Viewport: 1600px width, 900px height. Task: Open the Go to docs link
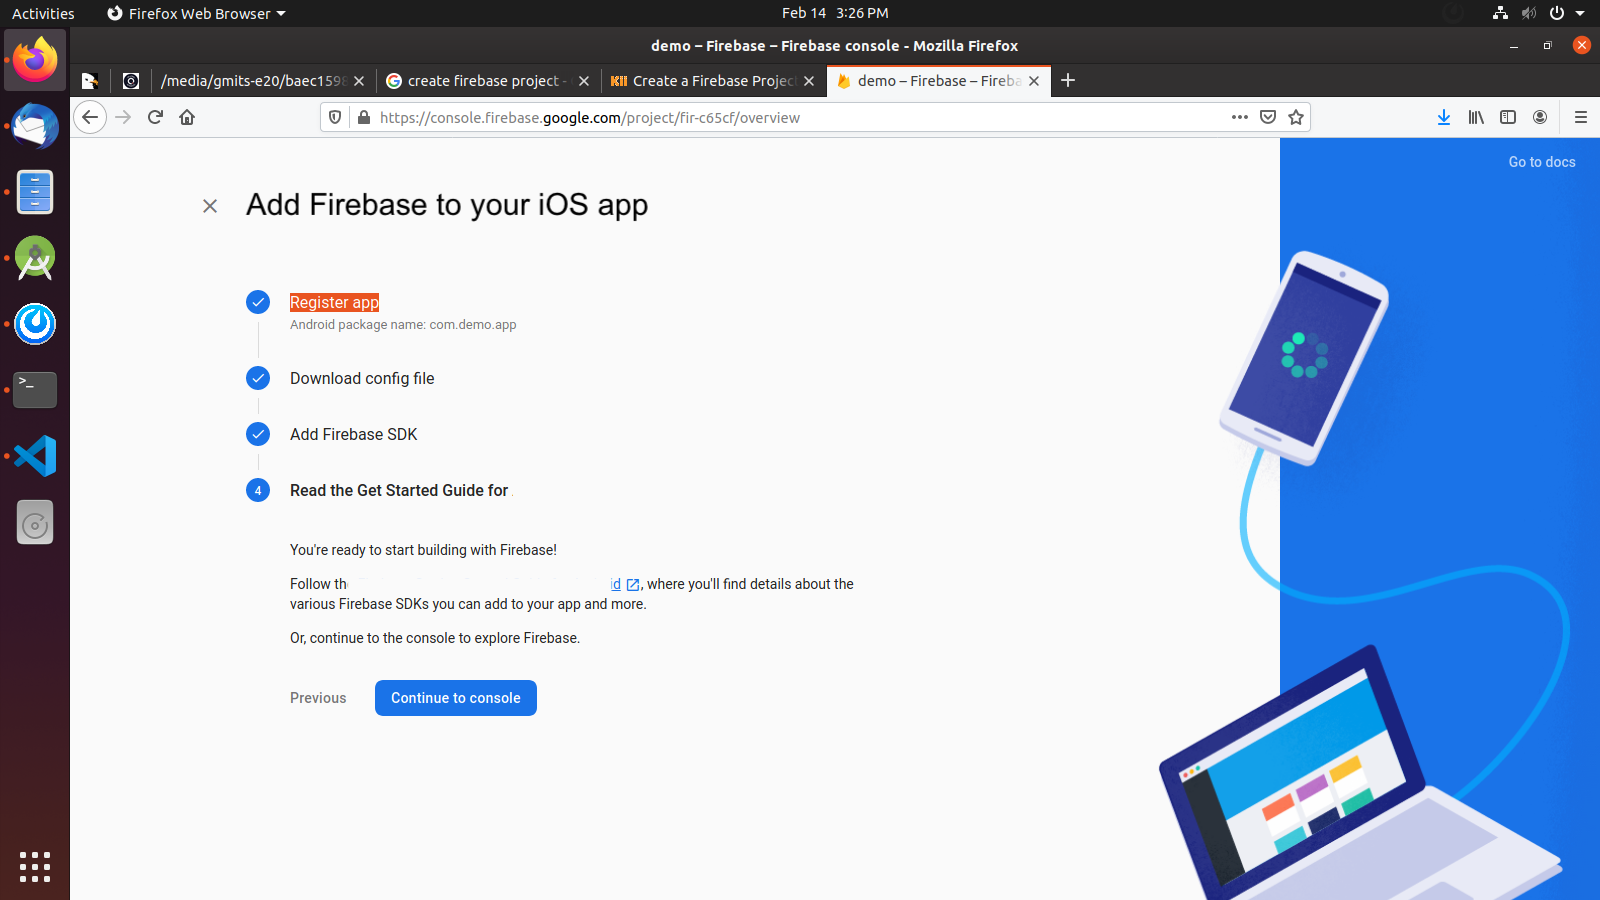click(1542, 162)
